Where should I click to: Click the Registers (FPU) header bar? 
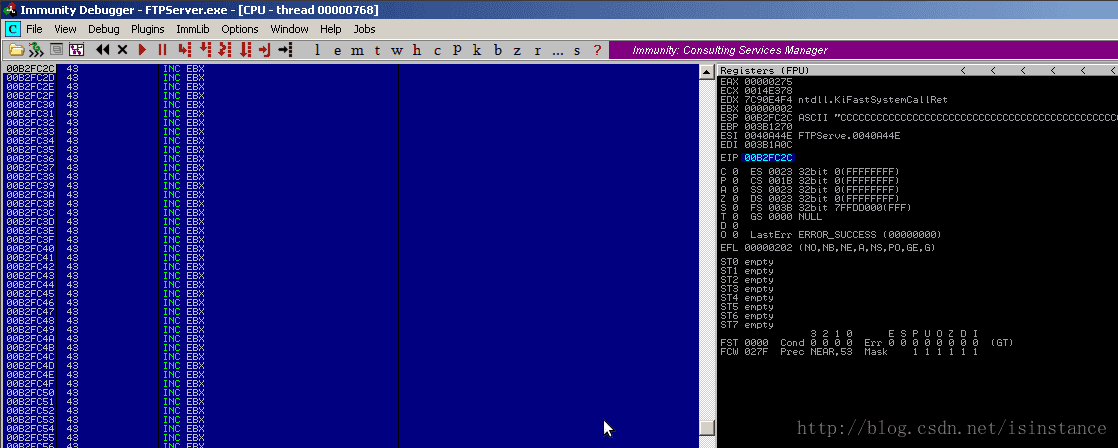tap(917, 70)
